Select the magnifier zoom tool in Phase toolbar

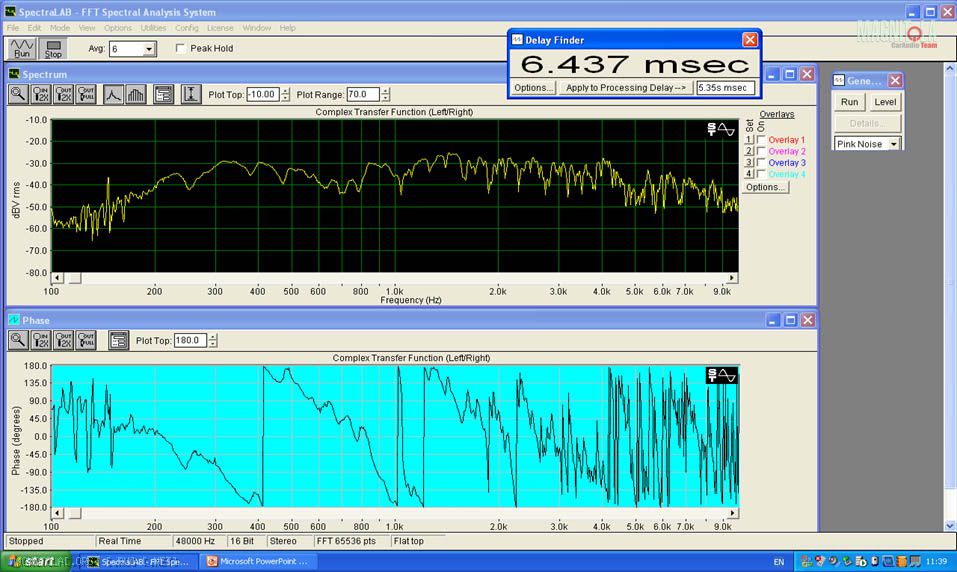tap(18, 340)
